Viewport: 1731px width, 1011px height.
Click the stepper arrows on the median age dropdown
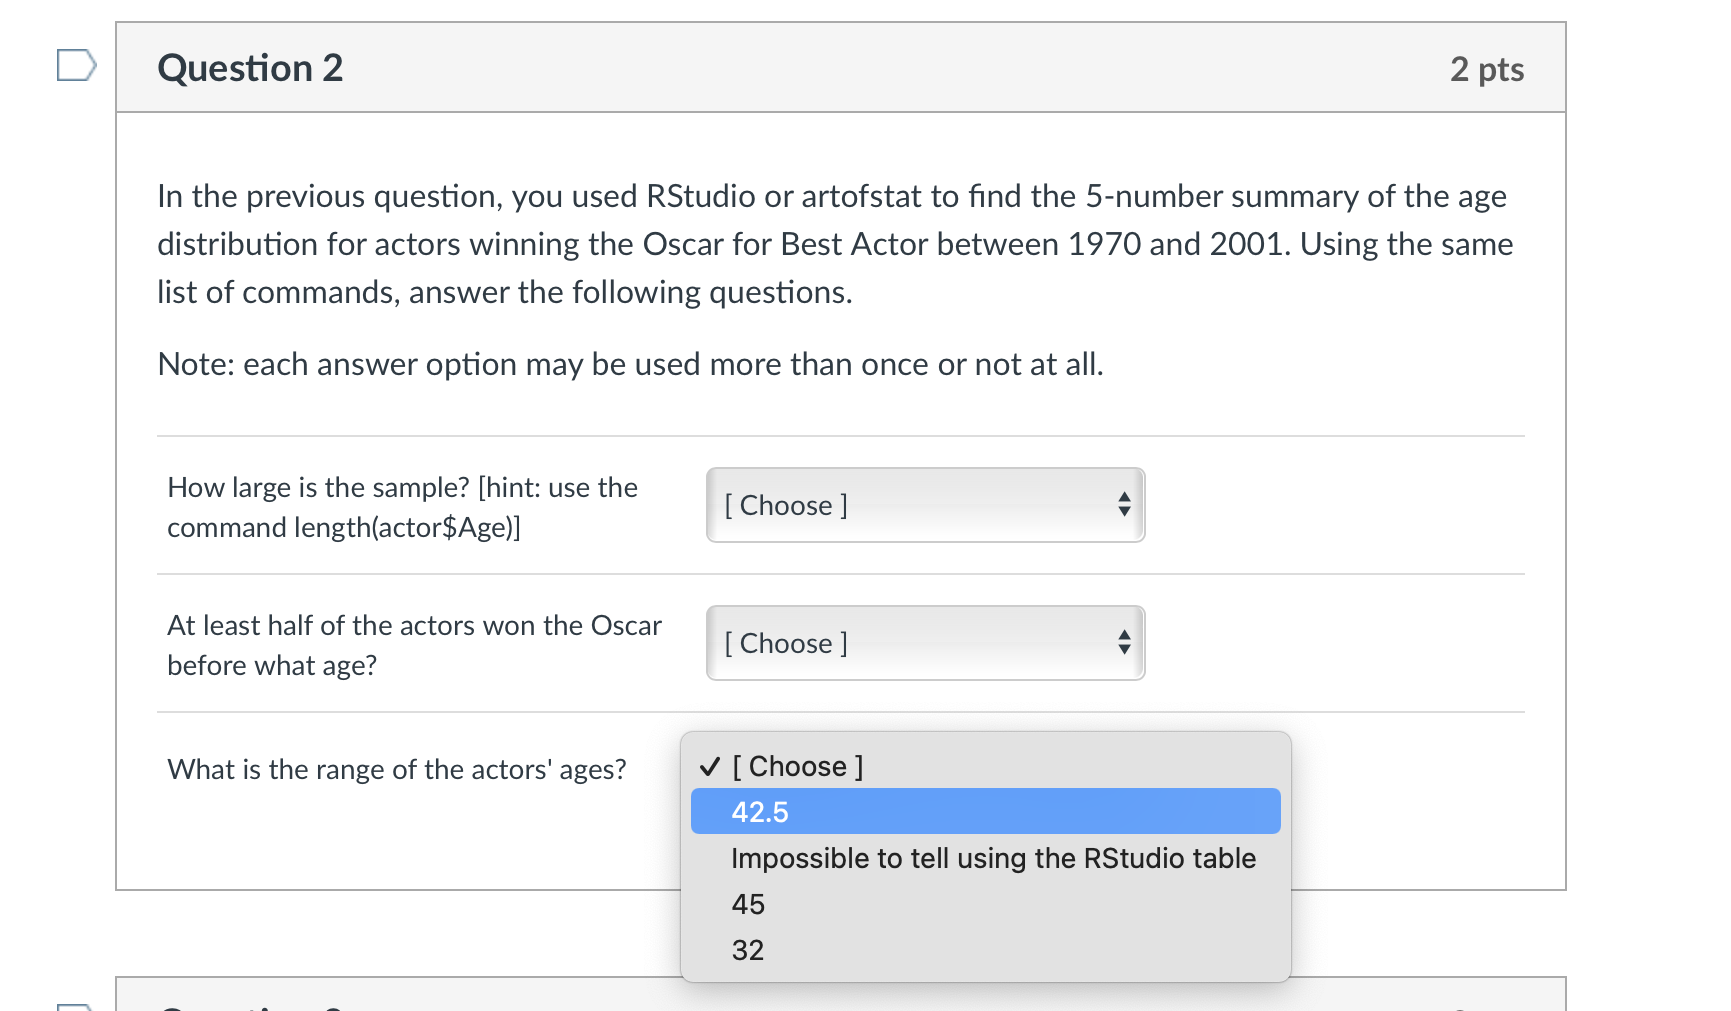pyautogui.click(x=1126, y=643)
